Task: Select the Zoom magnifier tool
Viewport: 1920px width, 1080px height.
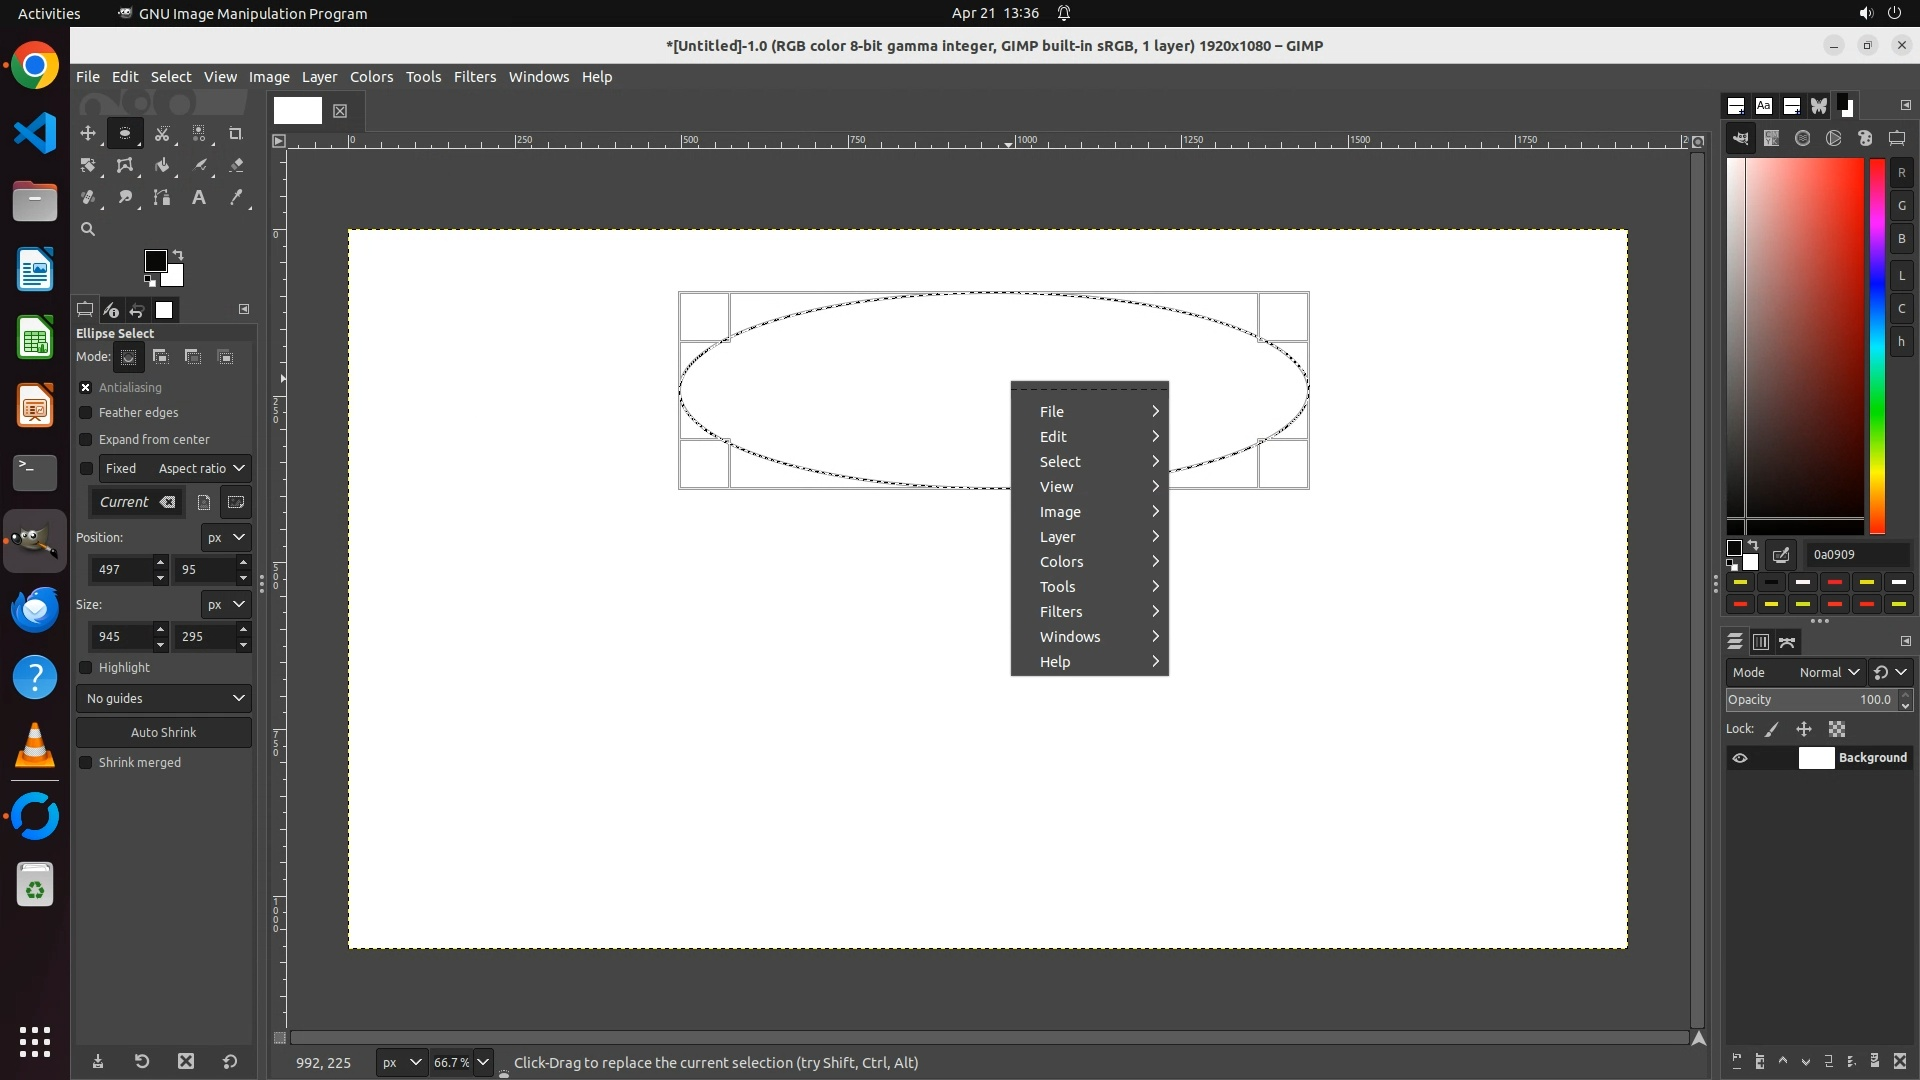Action: point(88,229)
